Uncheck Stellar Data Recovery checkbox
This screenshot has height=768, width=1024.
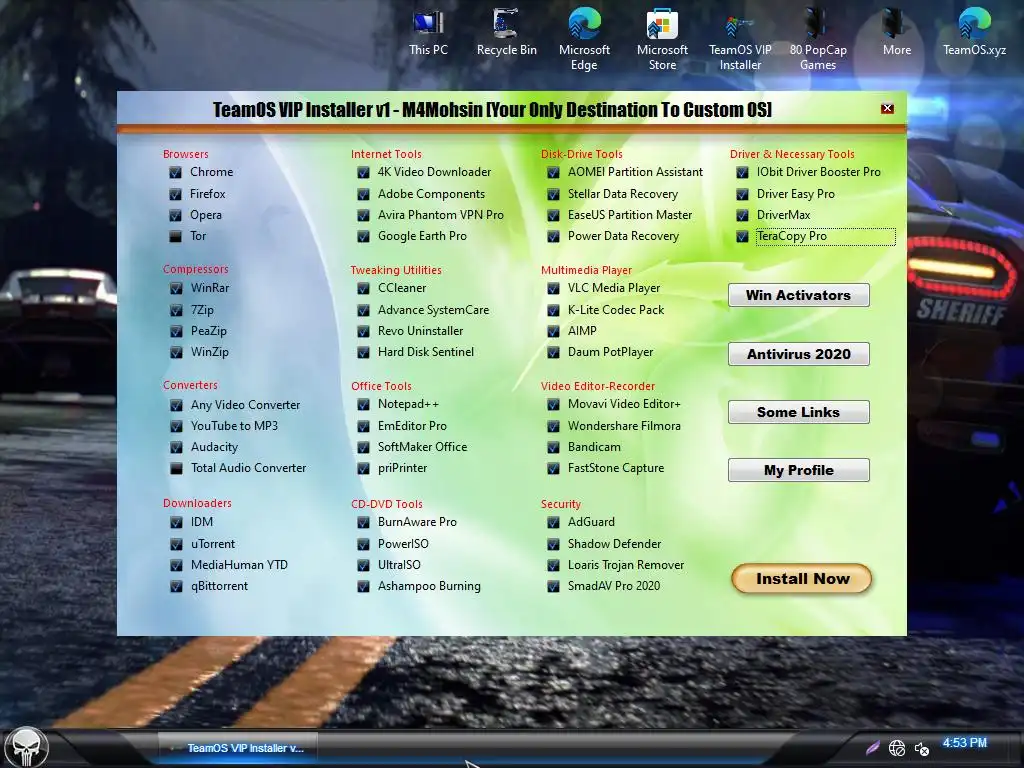[x=553, y=194]
